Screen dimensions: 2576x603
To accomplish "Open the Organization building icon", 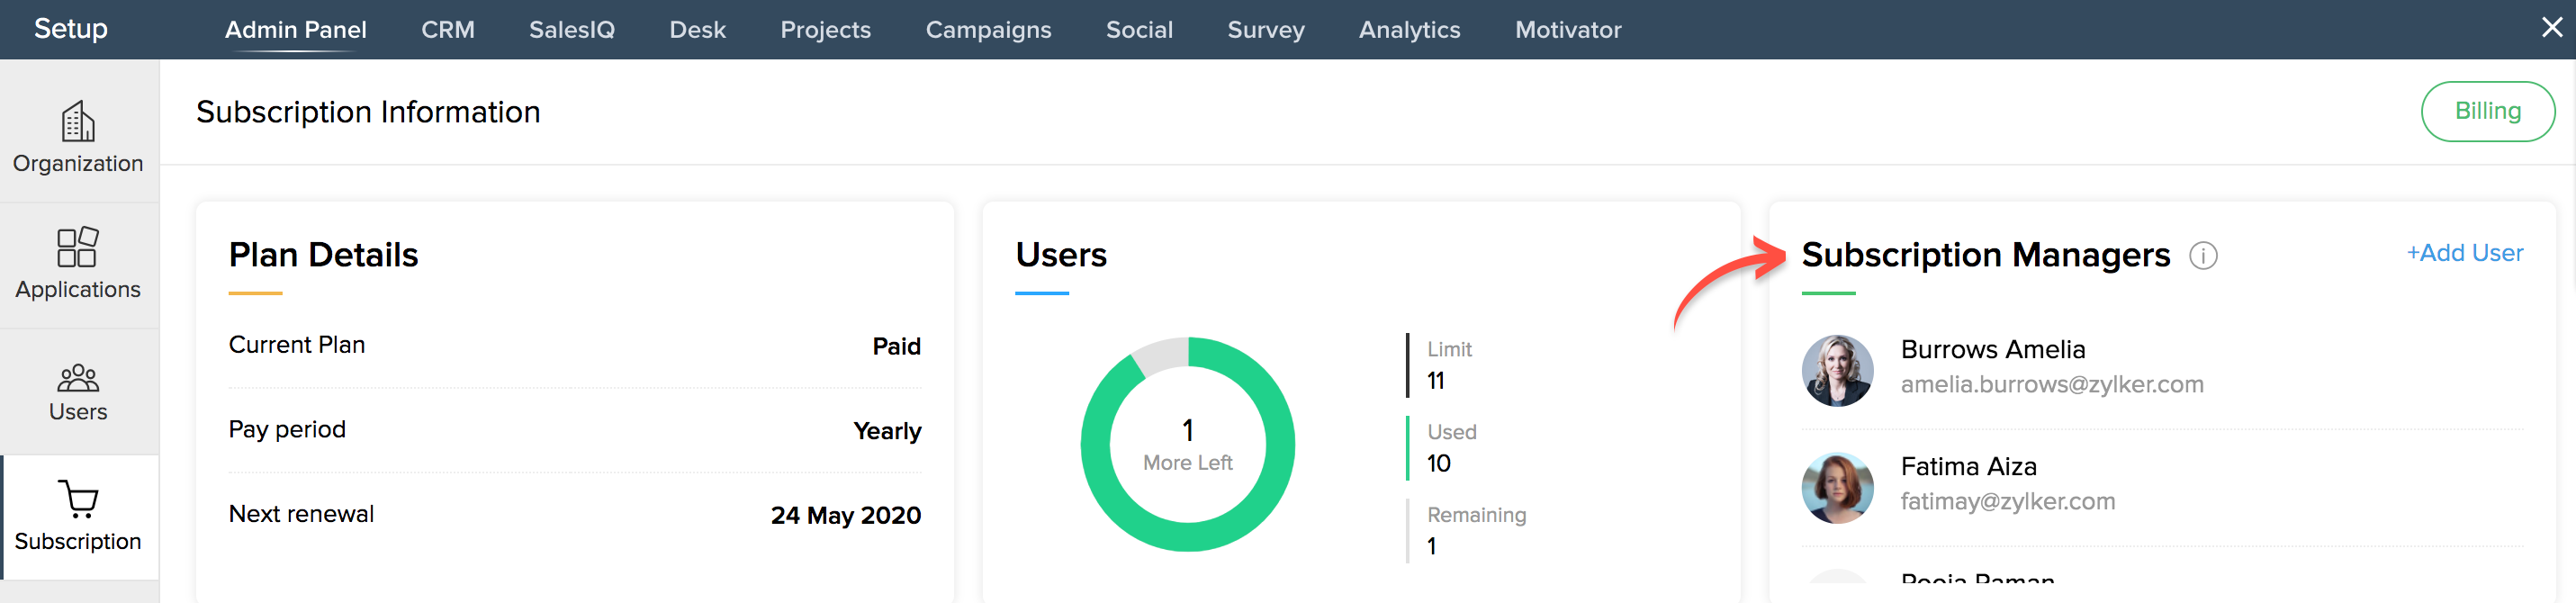I will (x=78, y=122).
